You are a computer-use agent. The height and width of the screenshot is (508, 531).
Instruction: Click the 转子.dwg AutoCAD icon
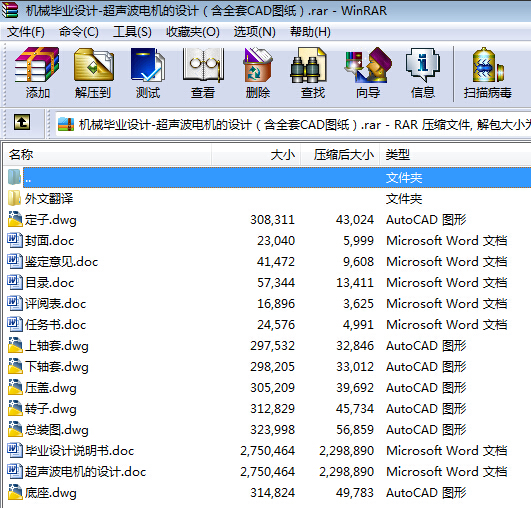[x=15, y=408]
